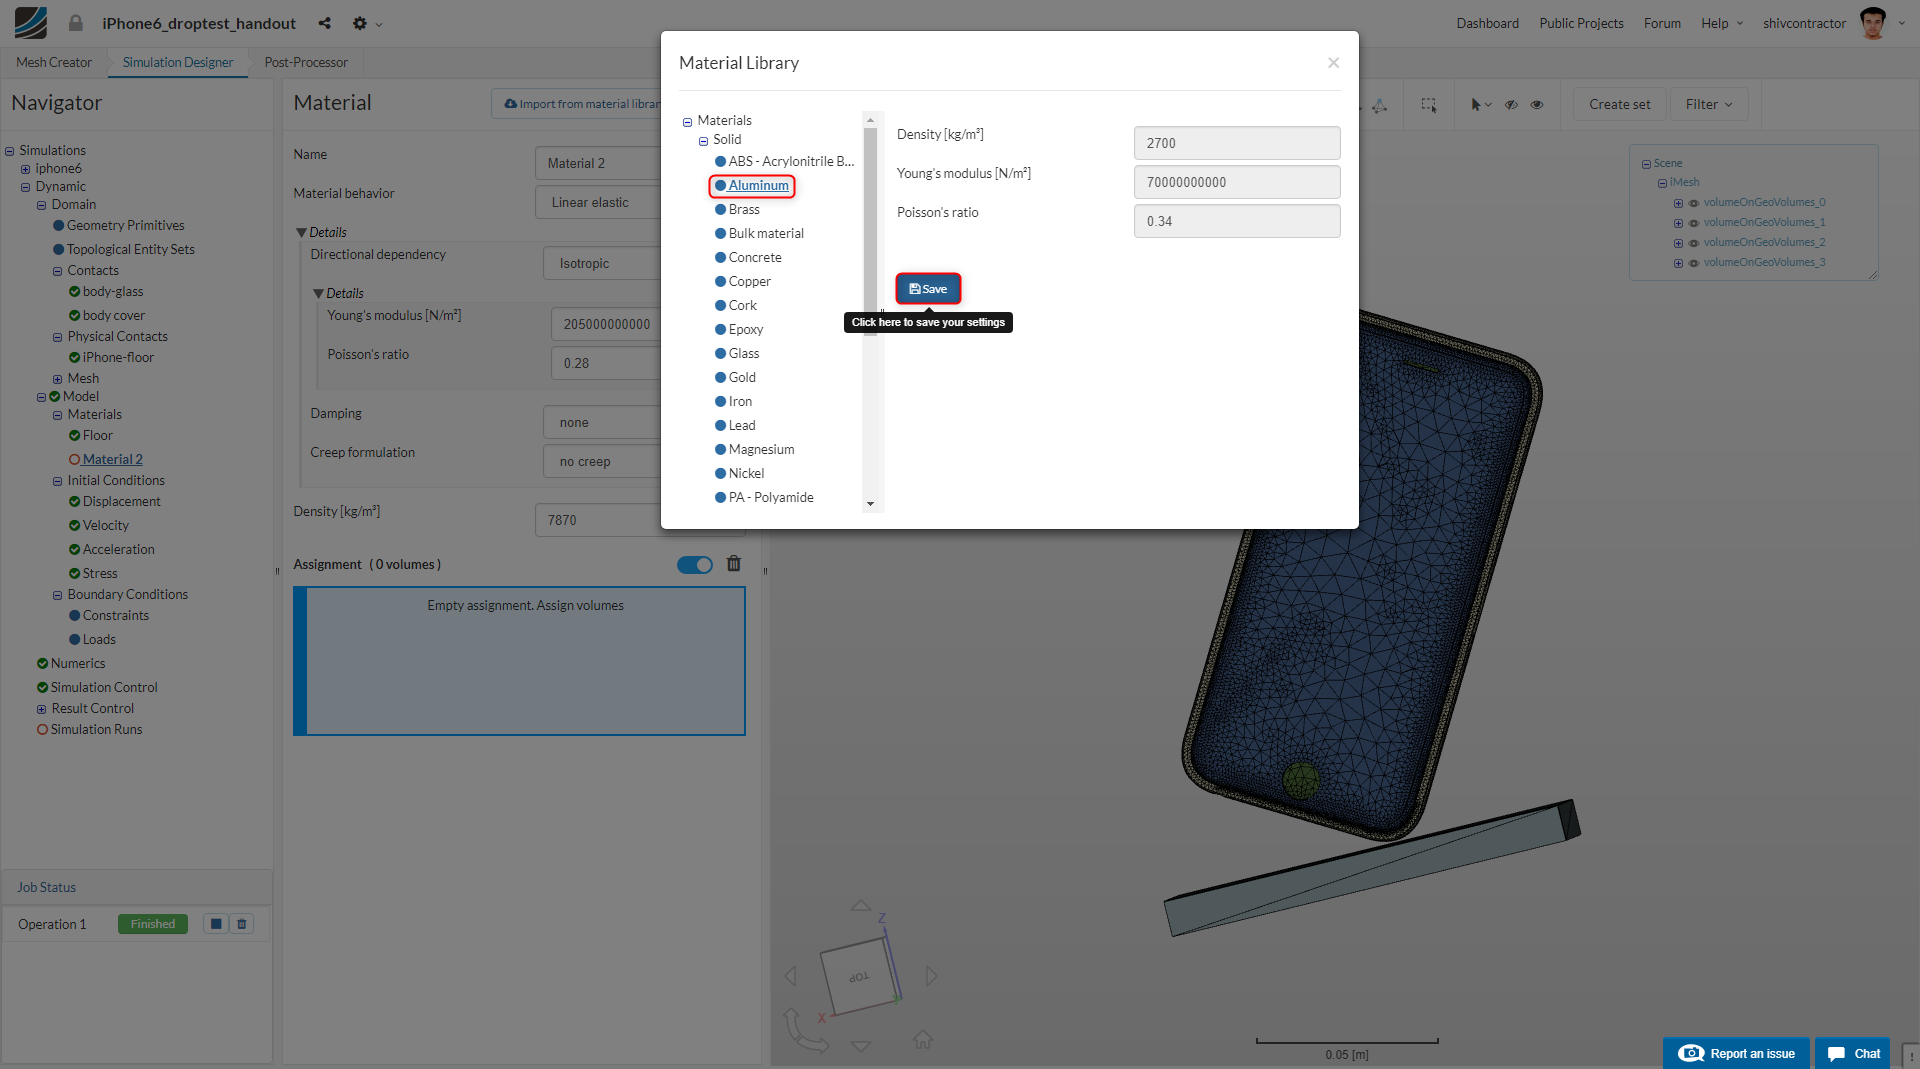
Task: Open the Simulation Designer tab
Action: click(x=178, y=62)
